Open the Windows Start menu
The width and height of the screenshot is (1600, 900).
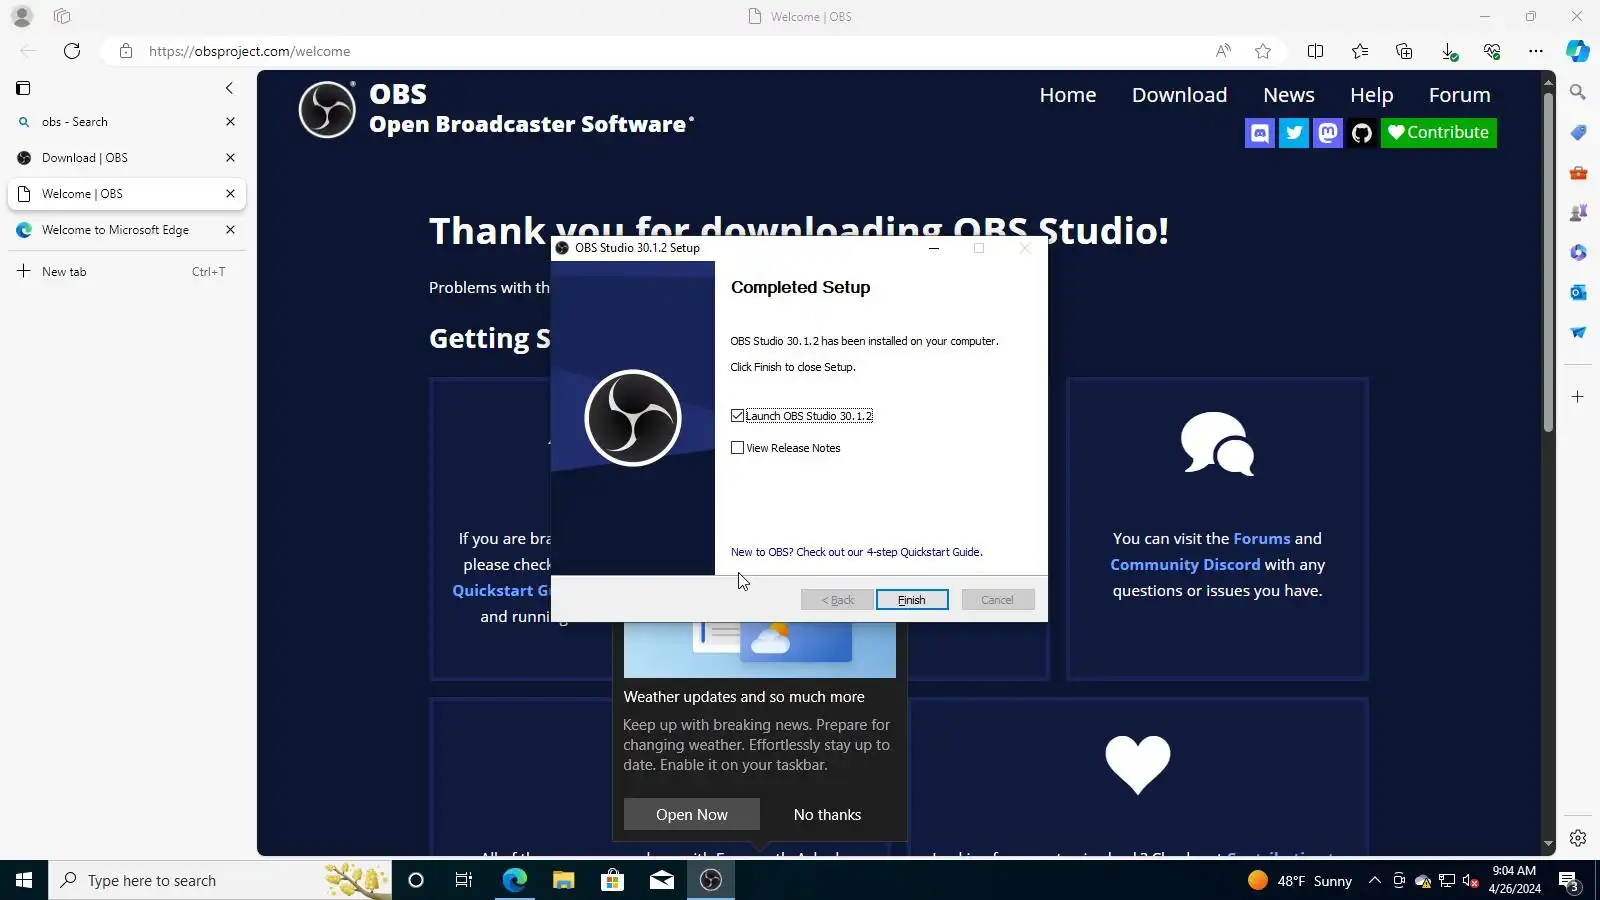[24, 880]
